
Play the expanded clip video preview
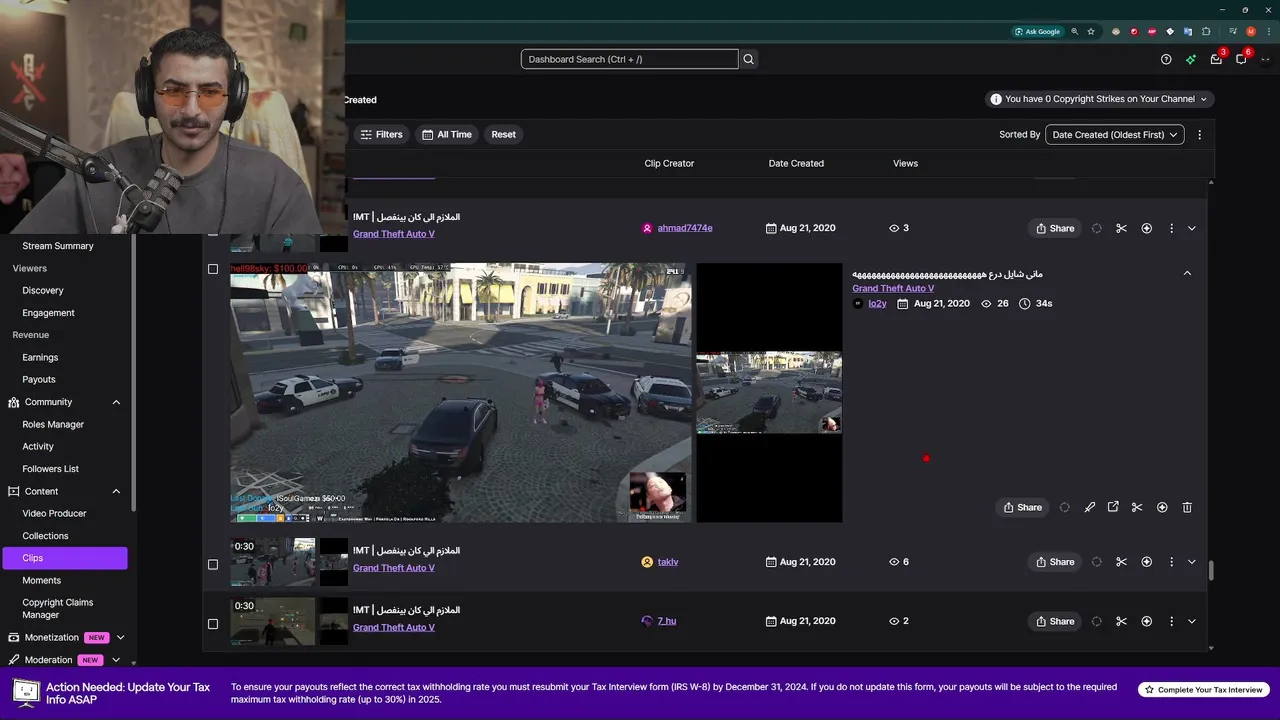point(460,393)
